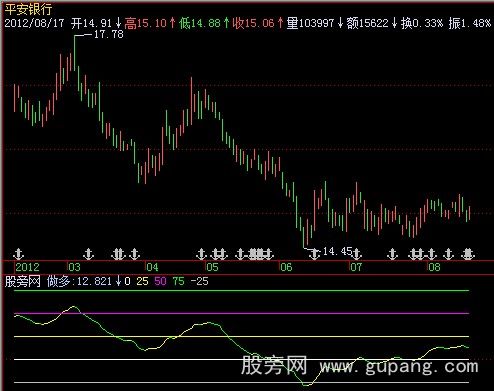Click the 股旁网 indicator name label

point(22,281)
